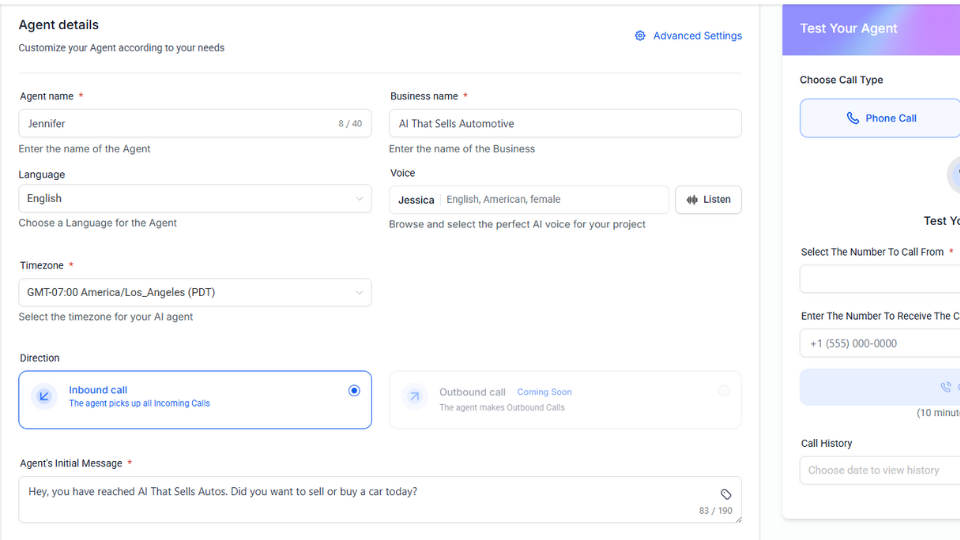Viewport: 960px width, 540px height.
Task: Click the Outbound call card title
Action: tap(472, 392)
